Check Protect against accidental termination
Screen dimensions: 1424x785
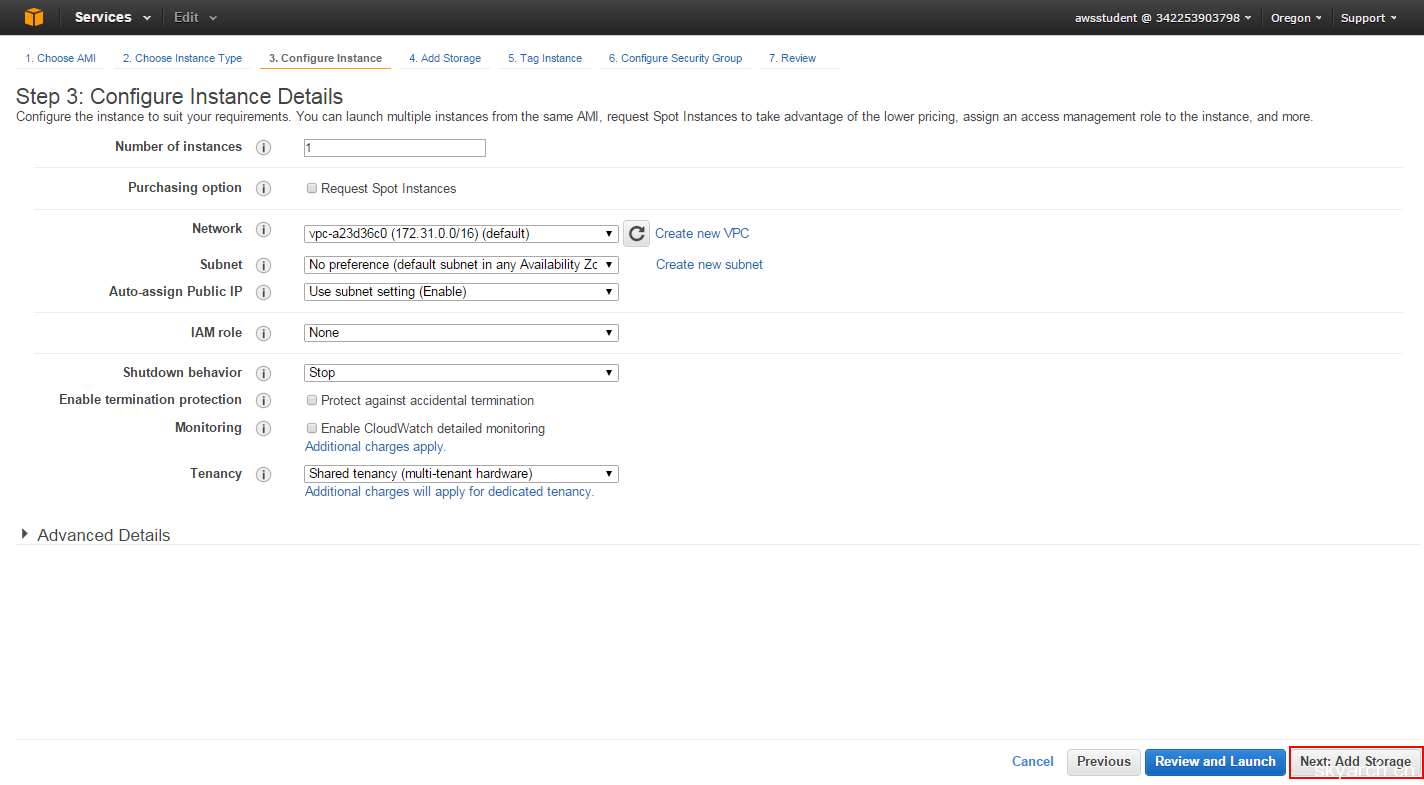click(x=312, y=400)
